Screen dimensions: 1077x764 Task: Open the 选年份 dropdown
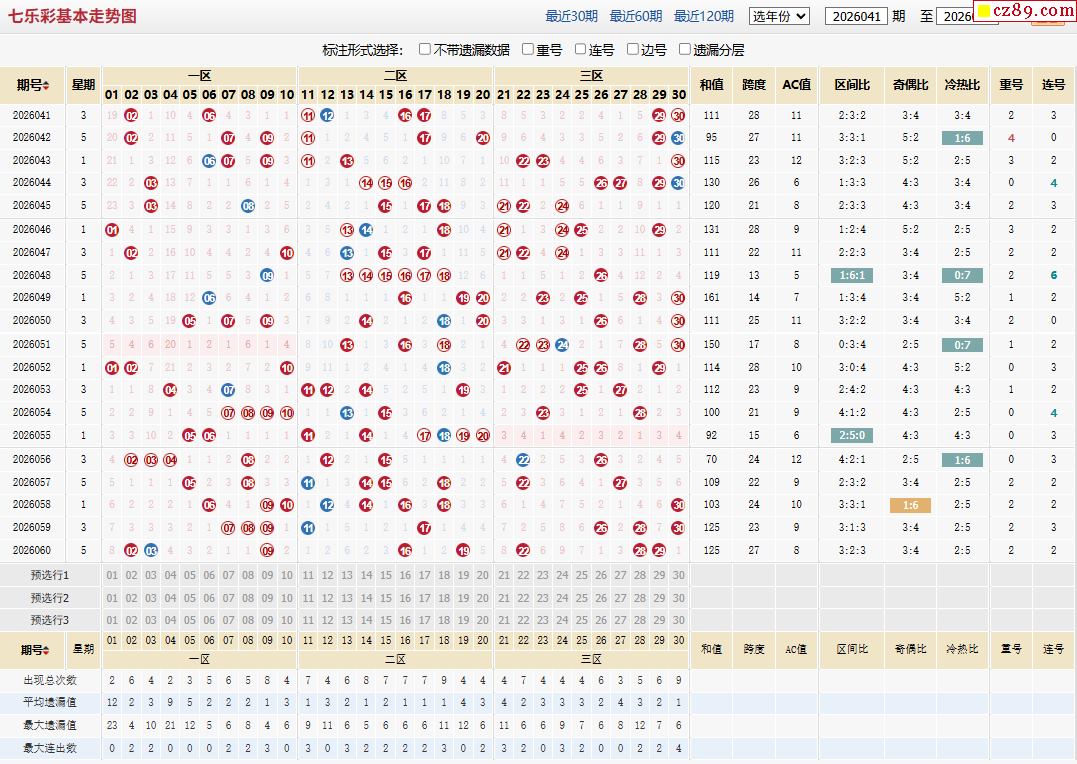[x=780, y=16]
